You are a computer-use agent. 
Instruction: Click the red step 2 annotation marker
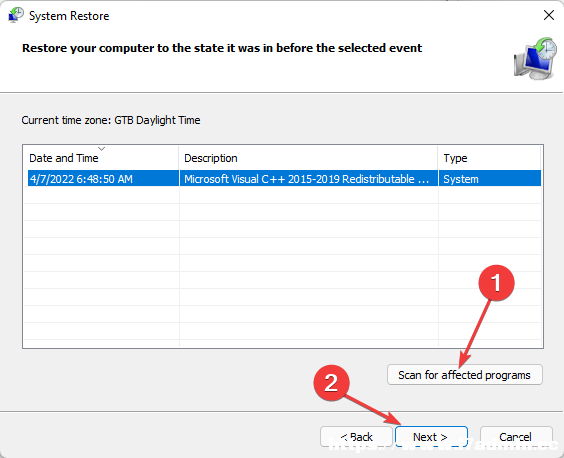pyautogui.click(x=331, y=383)
